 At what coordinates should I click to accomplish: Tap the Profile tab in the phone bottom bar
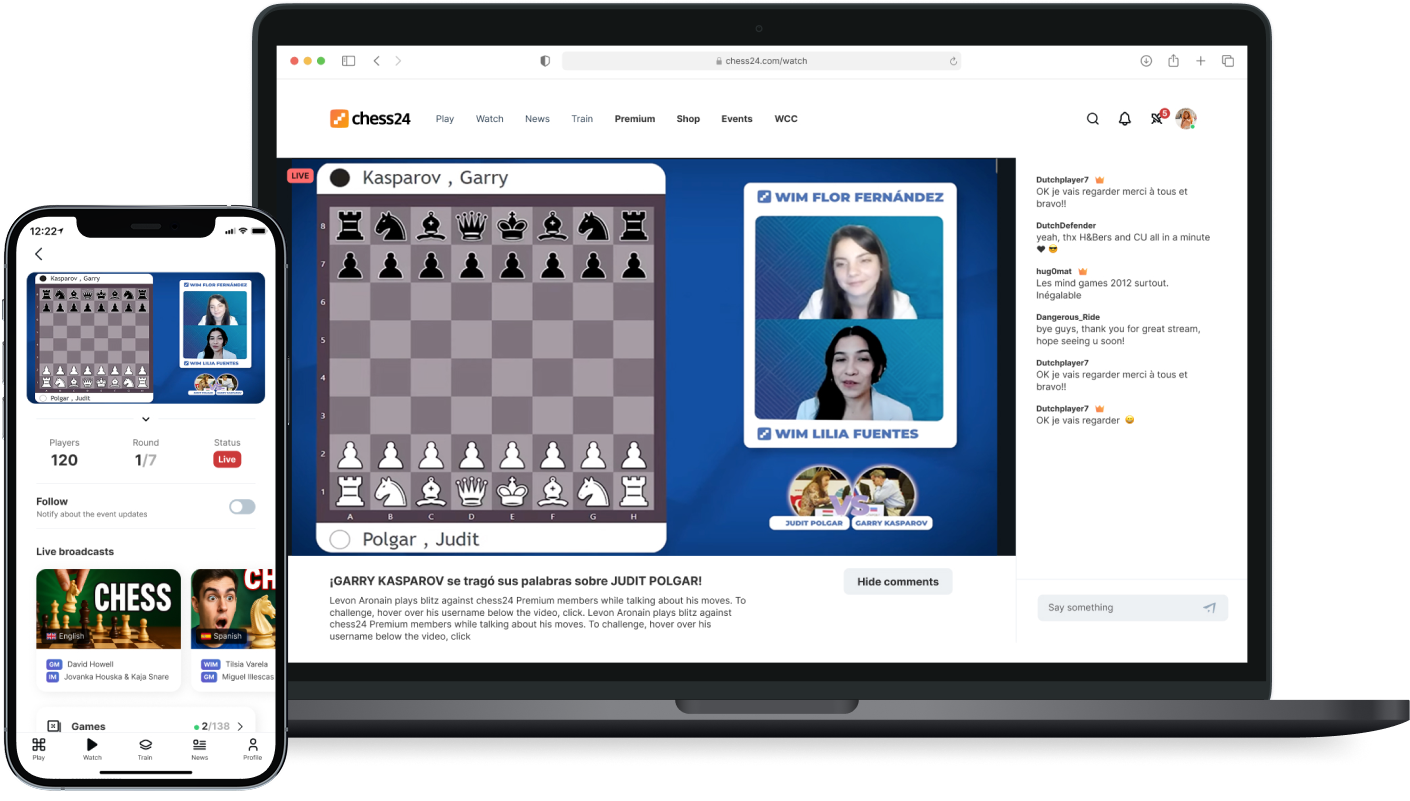click(x=252, y=749)
